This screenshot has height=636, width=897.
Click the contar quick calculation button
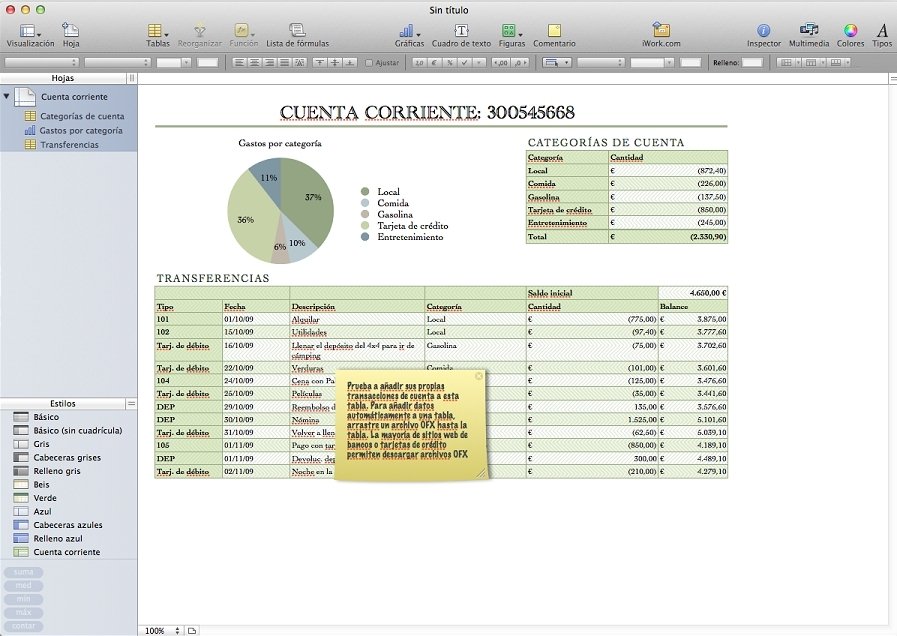(x=23, y=626)
